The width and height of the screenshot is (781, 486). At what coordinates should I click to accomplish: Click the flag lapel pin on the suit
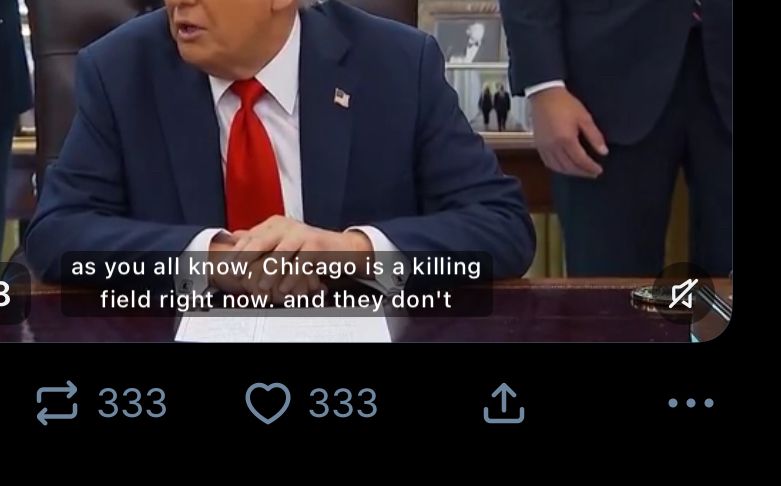(x=342, y=98)
